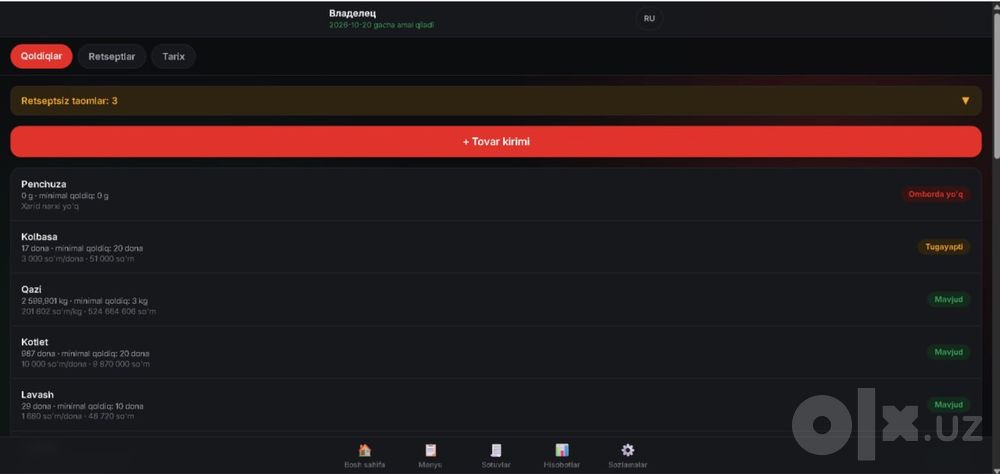Click Kotlet 10 000 so'm/dona price line
The width and height of the screenshot is (1000, 474).
click(85, 364)
